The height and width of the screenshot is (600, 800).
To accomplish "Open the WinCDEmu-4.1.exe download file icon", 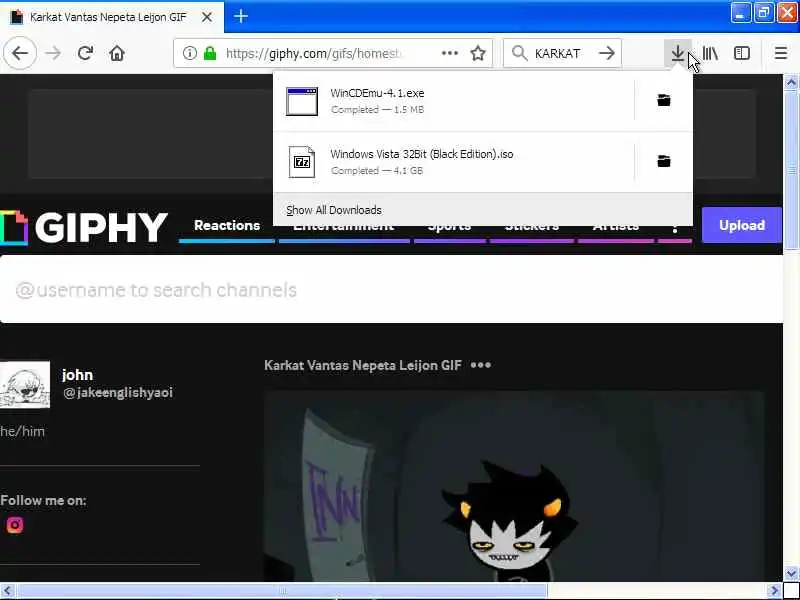I will (302, 101).
